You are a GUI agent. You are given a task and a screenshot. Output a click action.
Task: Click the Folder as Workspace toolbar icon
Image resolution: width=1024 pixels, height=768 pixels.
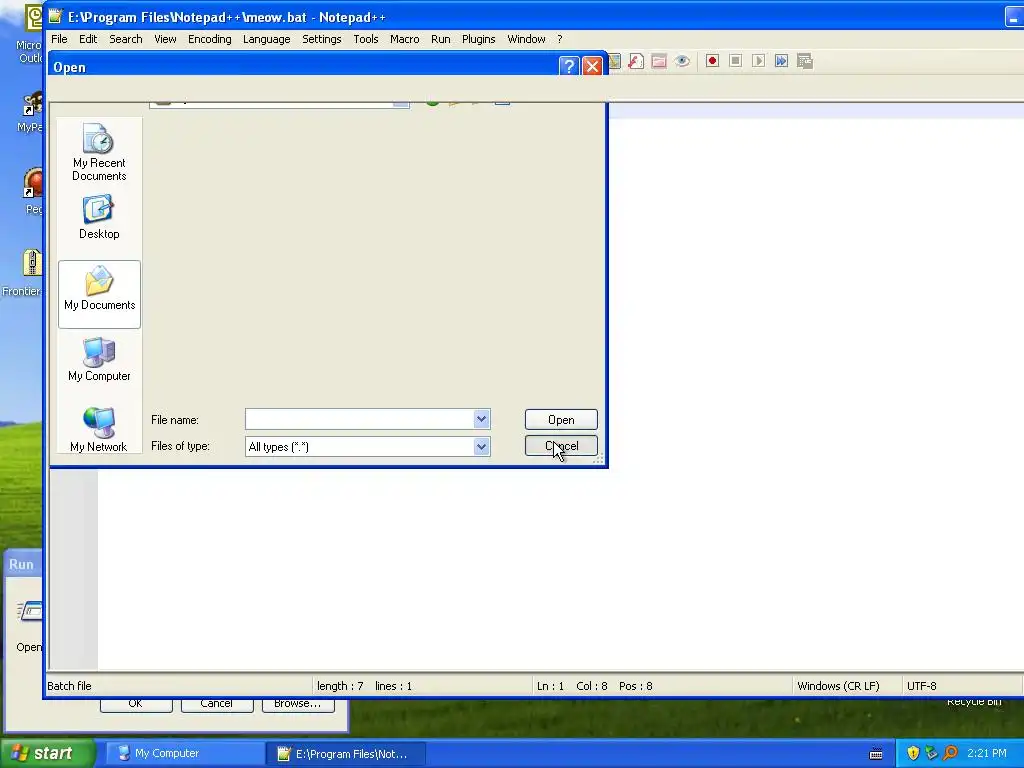(x=659, y=61)
